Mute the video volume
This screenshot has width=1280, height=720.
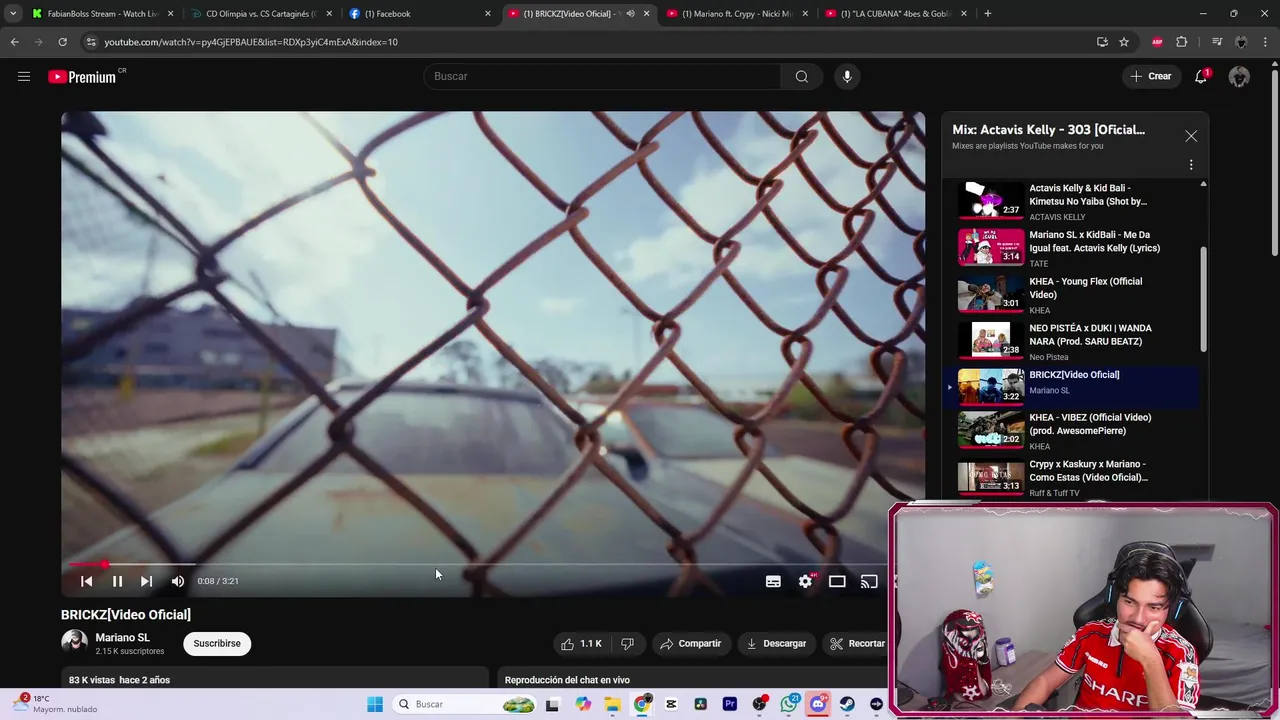pyautogui.click(x=177, y=581)
